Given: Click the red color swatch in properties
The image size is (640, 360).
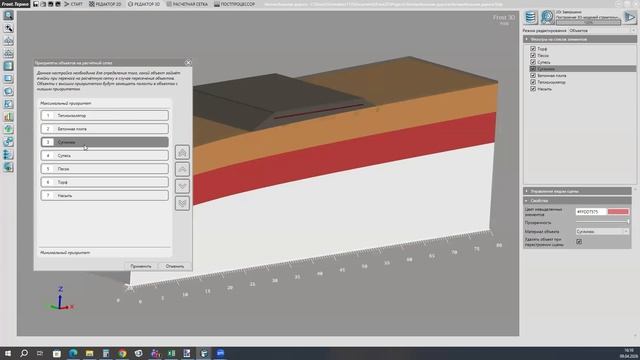Looking at the screenshot, I should pyautogui.click(x=618, y=211).
